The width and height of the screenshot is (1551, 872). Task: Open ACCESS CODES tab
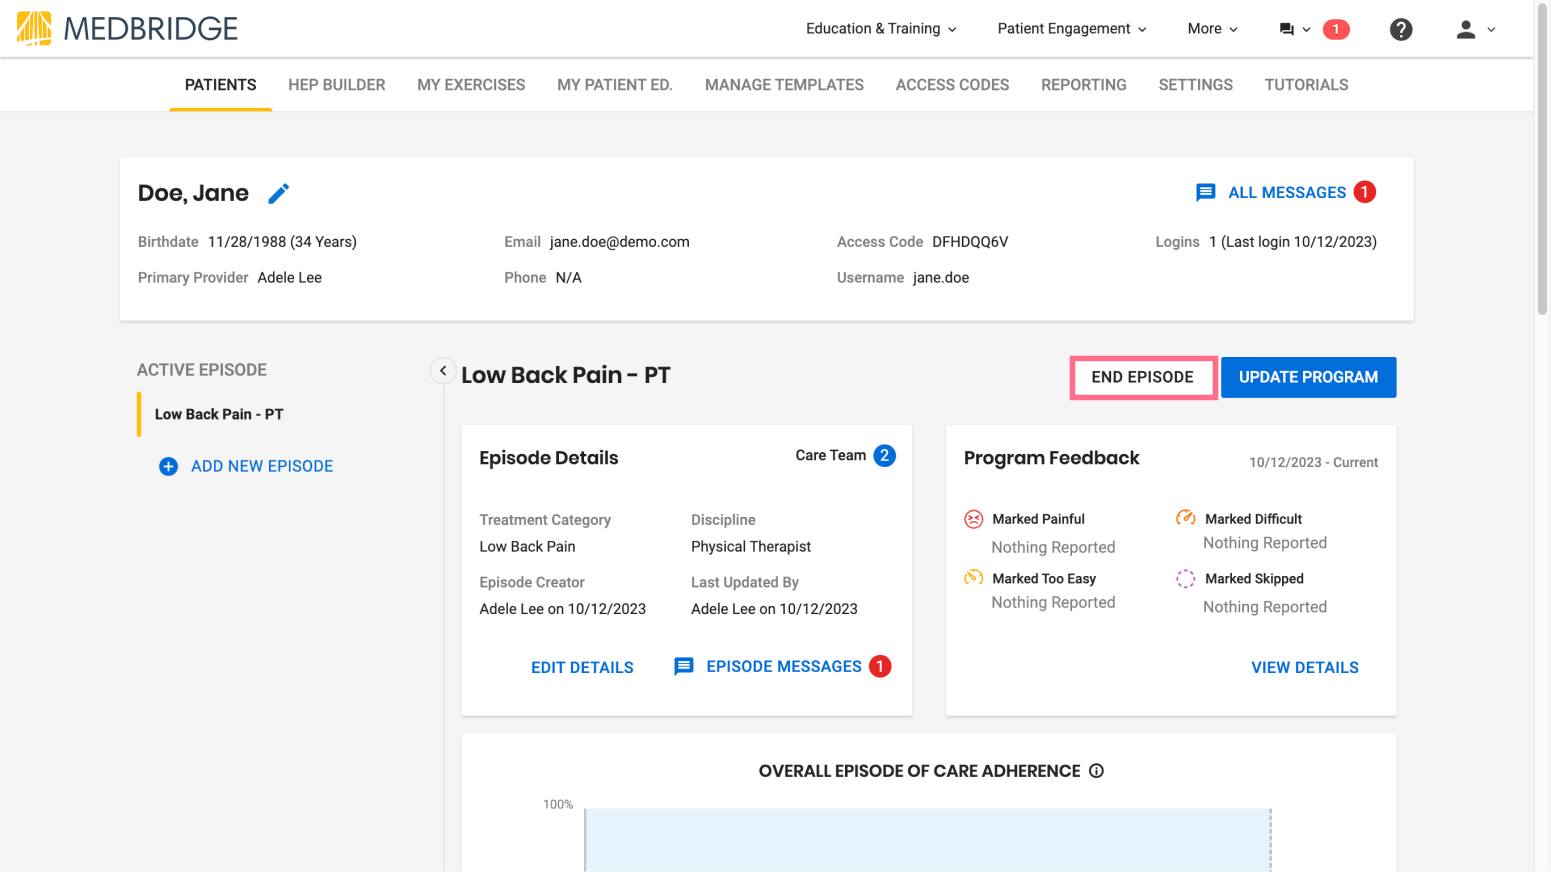click(x=952, y=85)
